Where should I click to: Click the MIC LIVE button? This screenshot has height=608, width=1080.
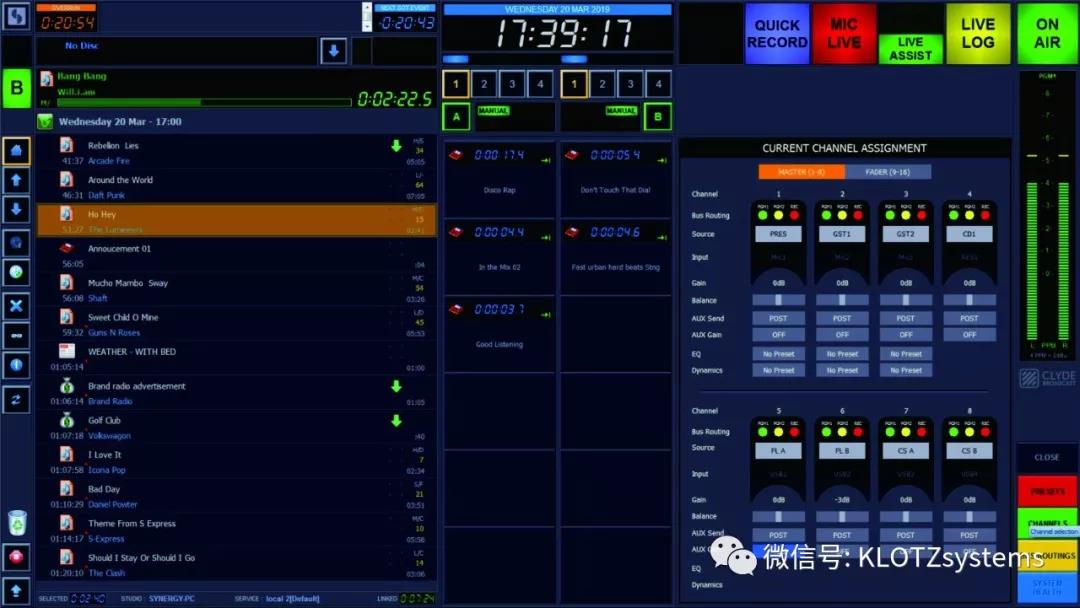pyautogui.click(x=844, y=34)
